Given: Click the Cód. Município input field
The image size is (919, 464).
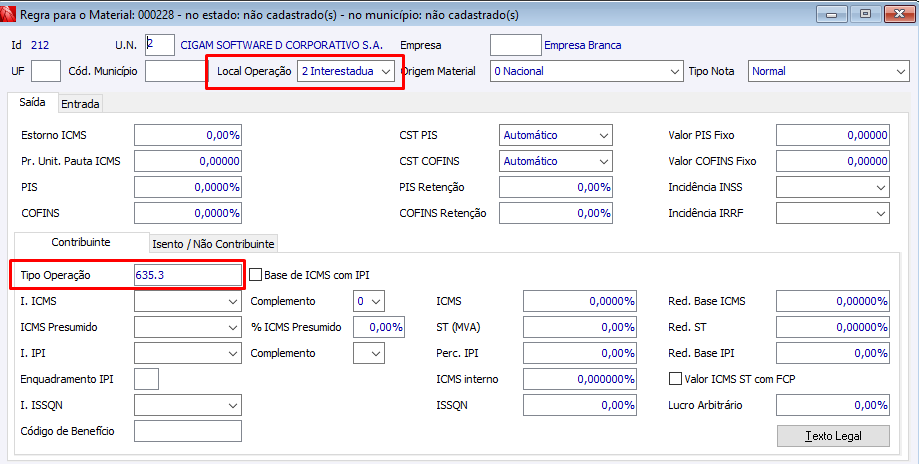Looking at the screenshot, I should coord(175,72).
